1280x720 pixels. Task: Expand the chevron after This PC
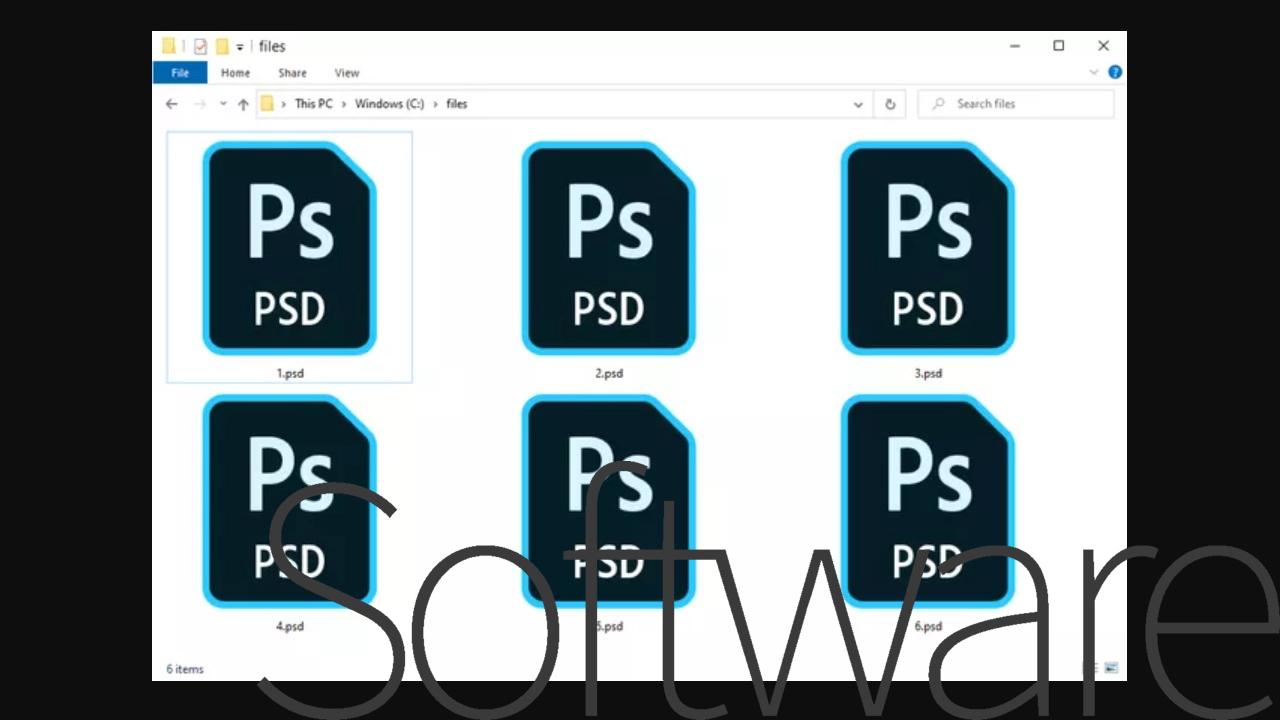[343, 104]
